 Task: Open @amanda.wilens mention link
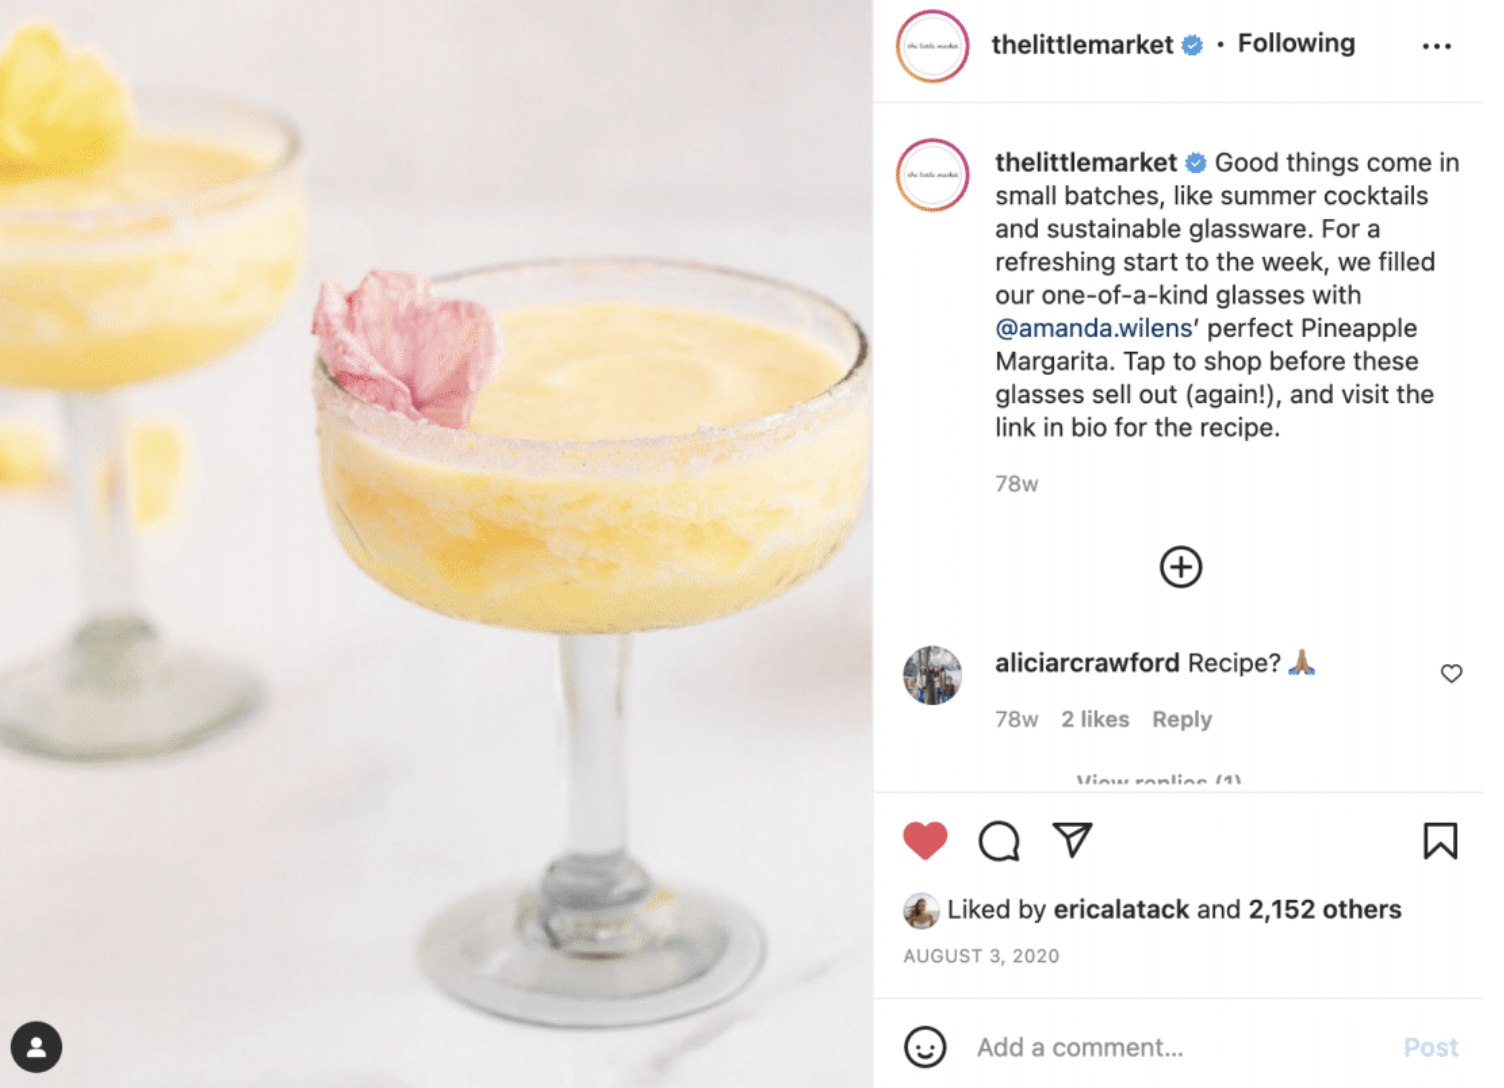pos(1093,328)
